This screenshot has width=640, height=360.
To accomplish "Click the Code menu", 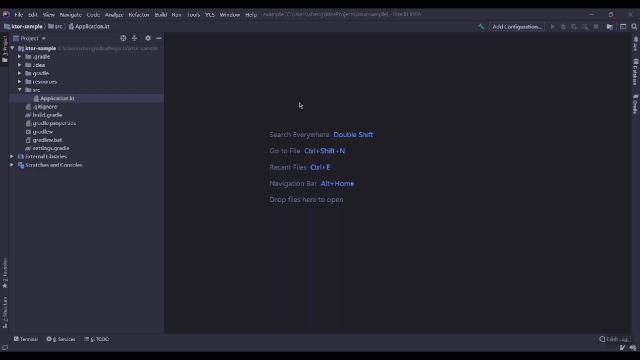I will [x=93, y=15].
